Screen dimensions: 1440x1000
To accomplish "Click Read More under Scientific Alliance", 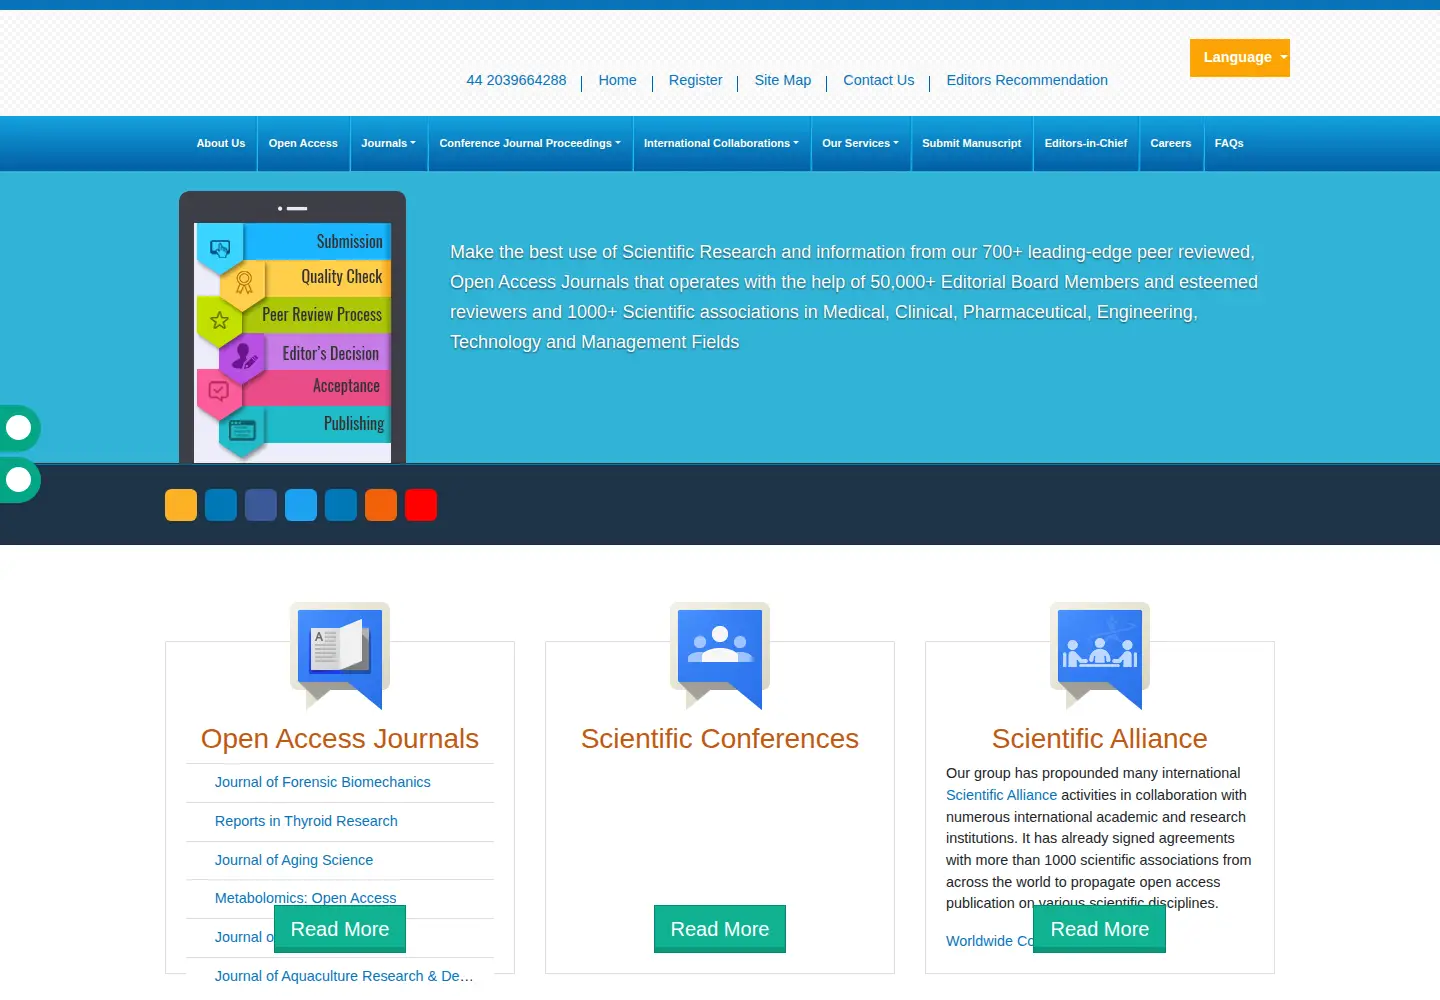I will (x=1100, y=929).
